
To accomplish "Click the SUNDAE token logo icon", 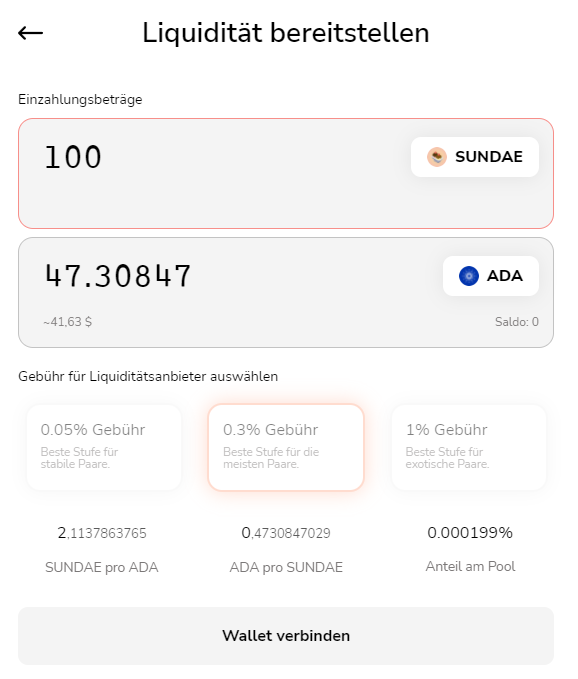I will click(436, 157).
